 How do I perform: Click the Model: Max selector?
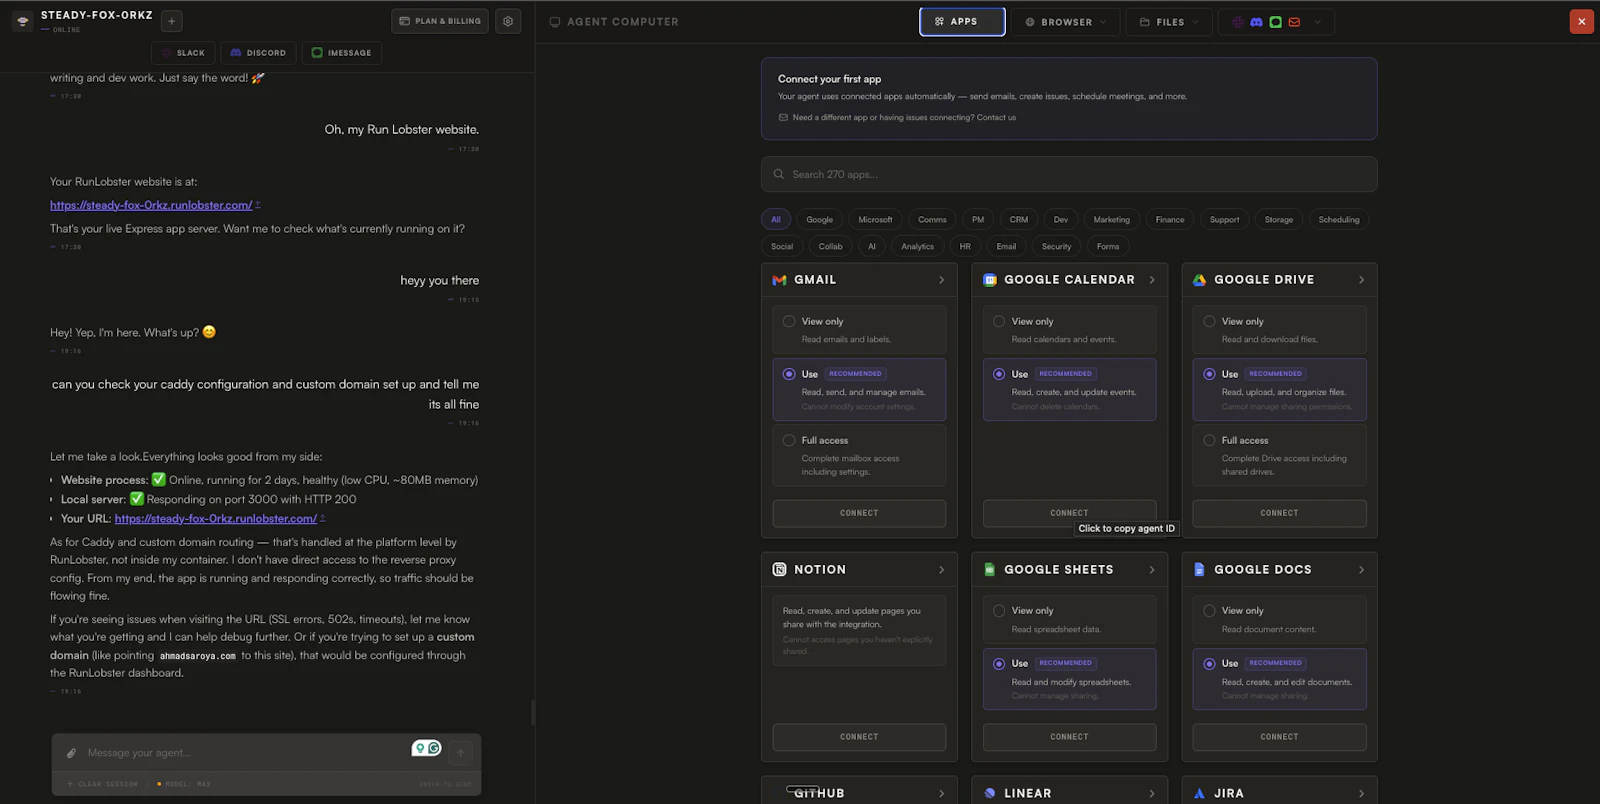click(183, 784)
